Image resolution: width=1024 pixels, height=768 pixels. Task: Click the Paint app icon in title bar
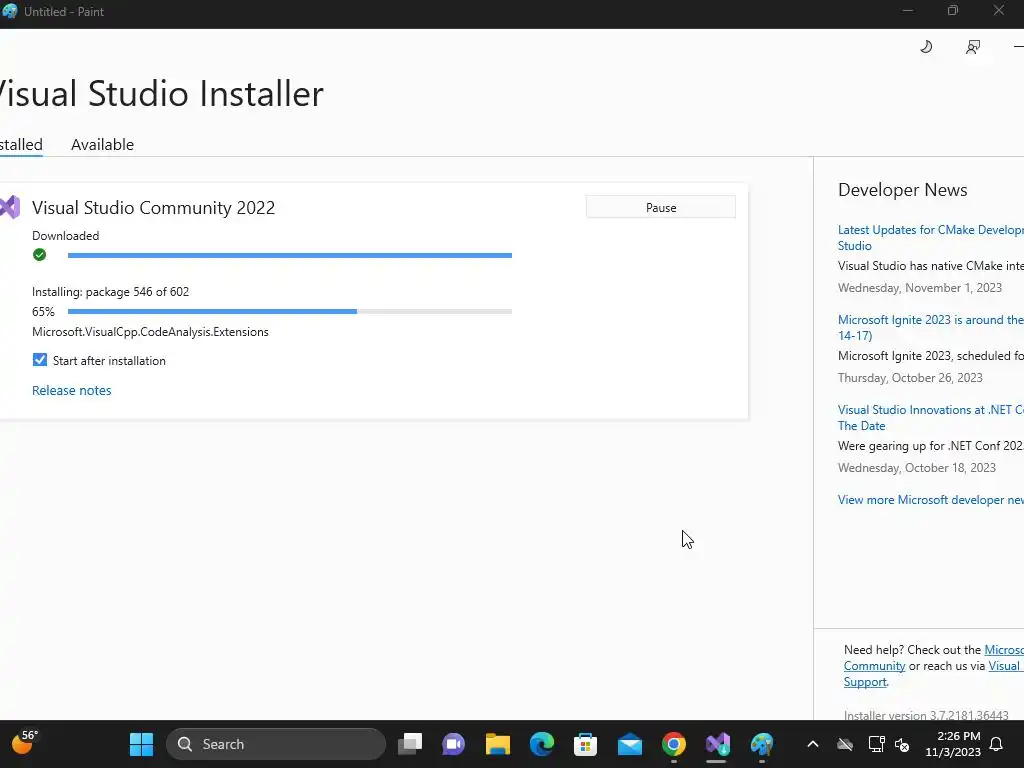point(10,11)
